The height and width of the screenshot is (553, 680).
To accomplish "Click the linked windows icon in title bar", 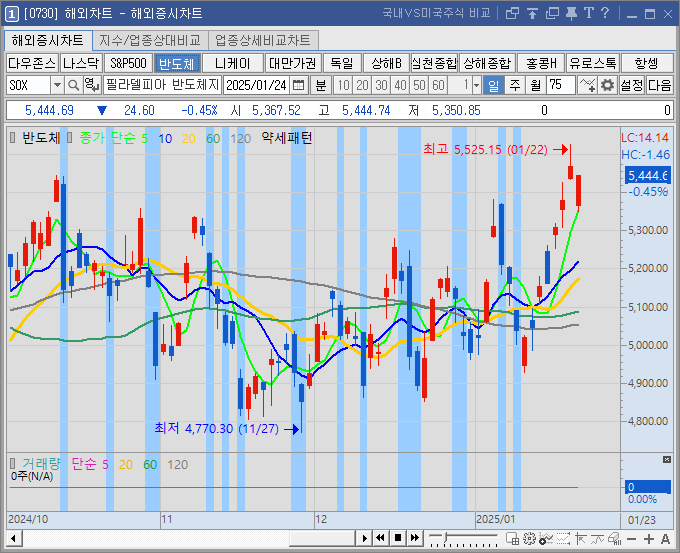I will [x=512, y=13].
